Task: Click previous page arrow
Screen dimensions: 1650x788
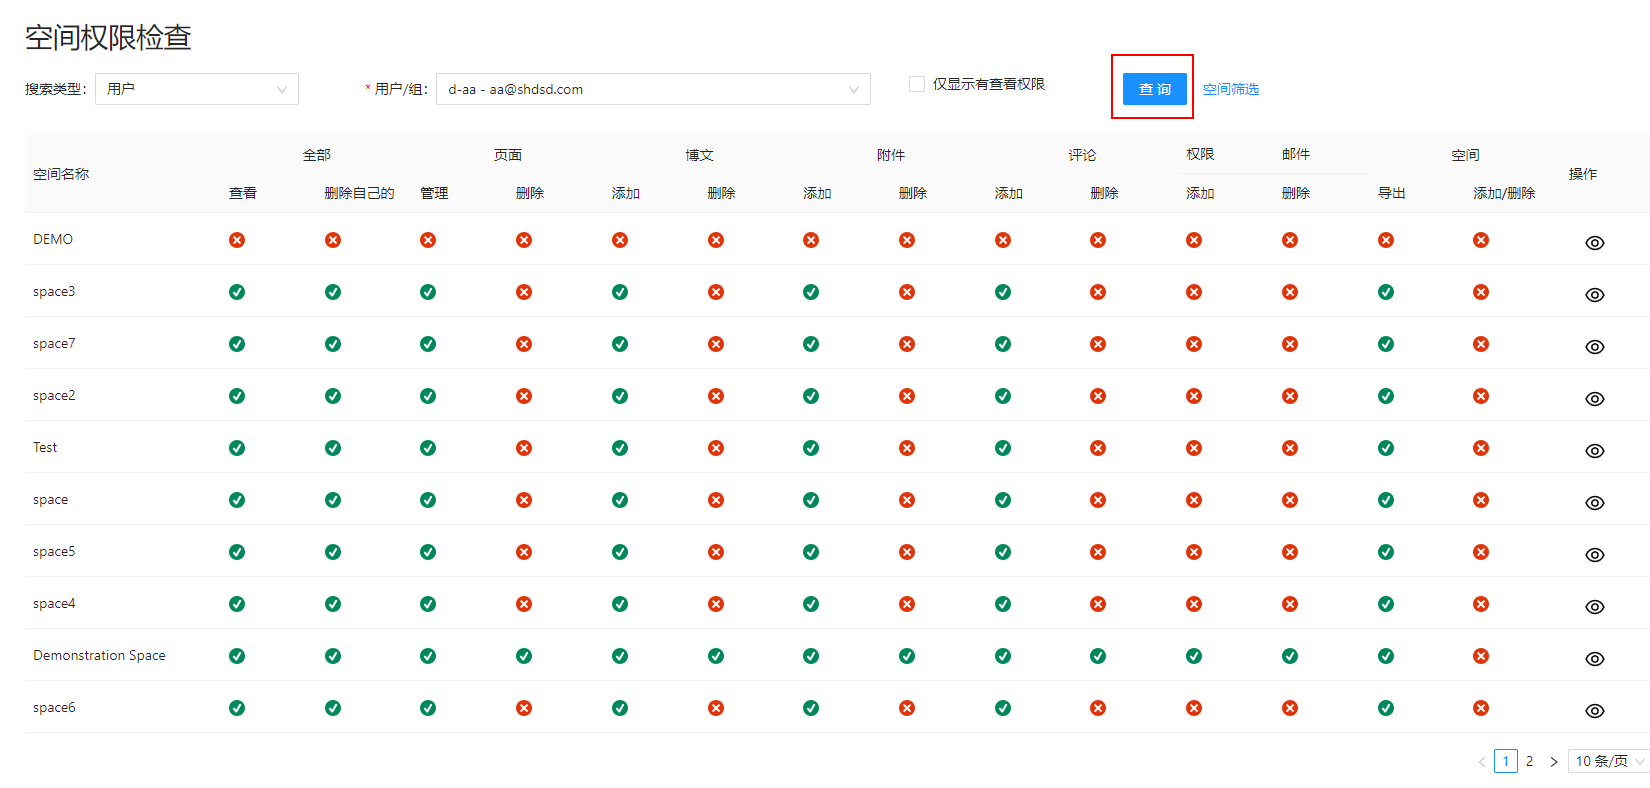Action: coord(1481,761)
